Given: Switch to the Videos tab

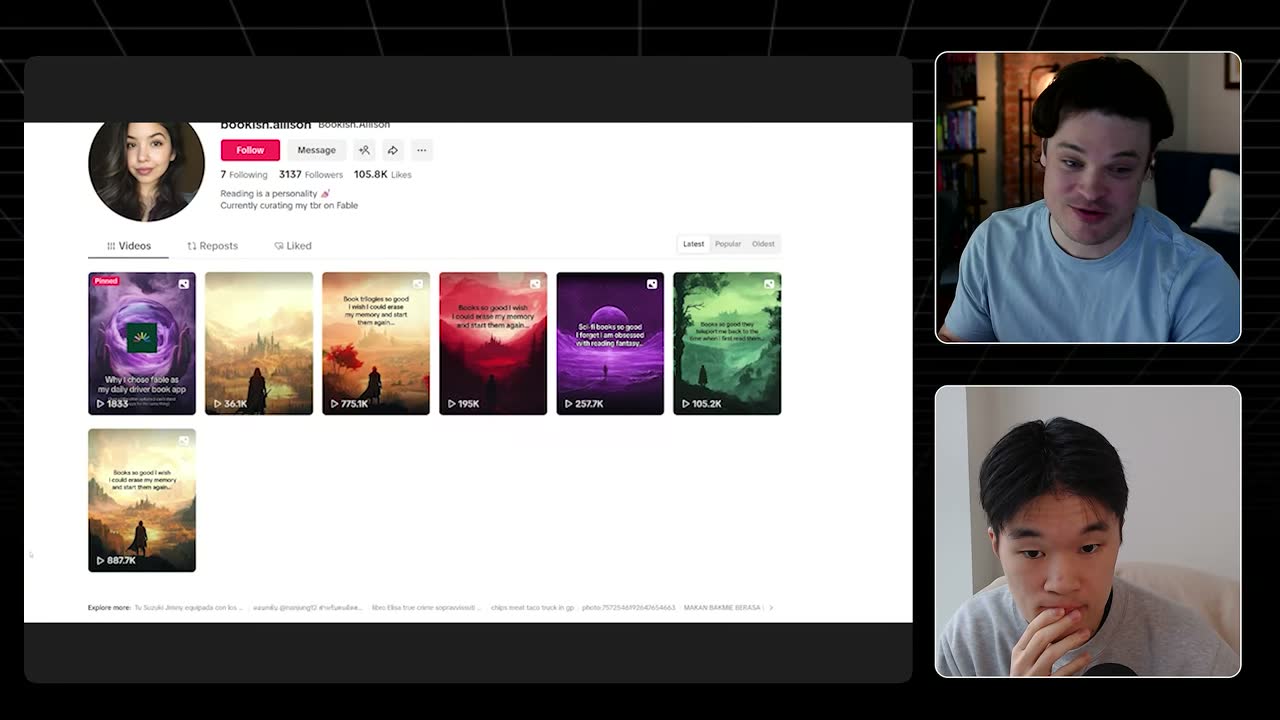Looking at the screenshot, I should pyautogui.click(x=129, y=246).
